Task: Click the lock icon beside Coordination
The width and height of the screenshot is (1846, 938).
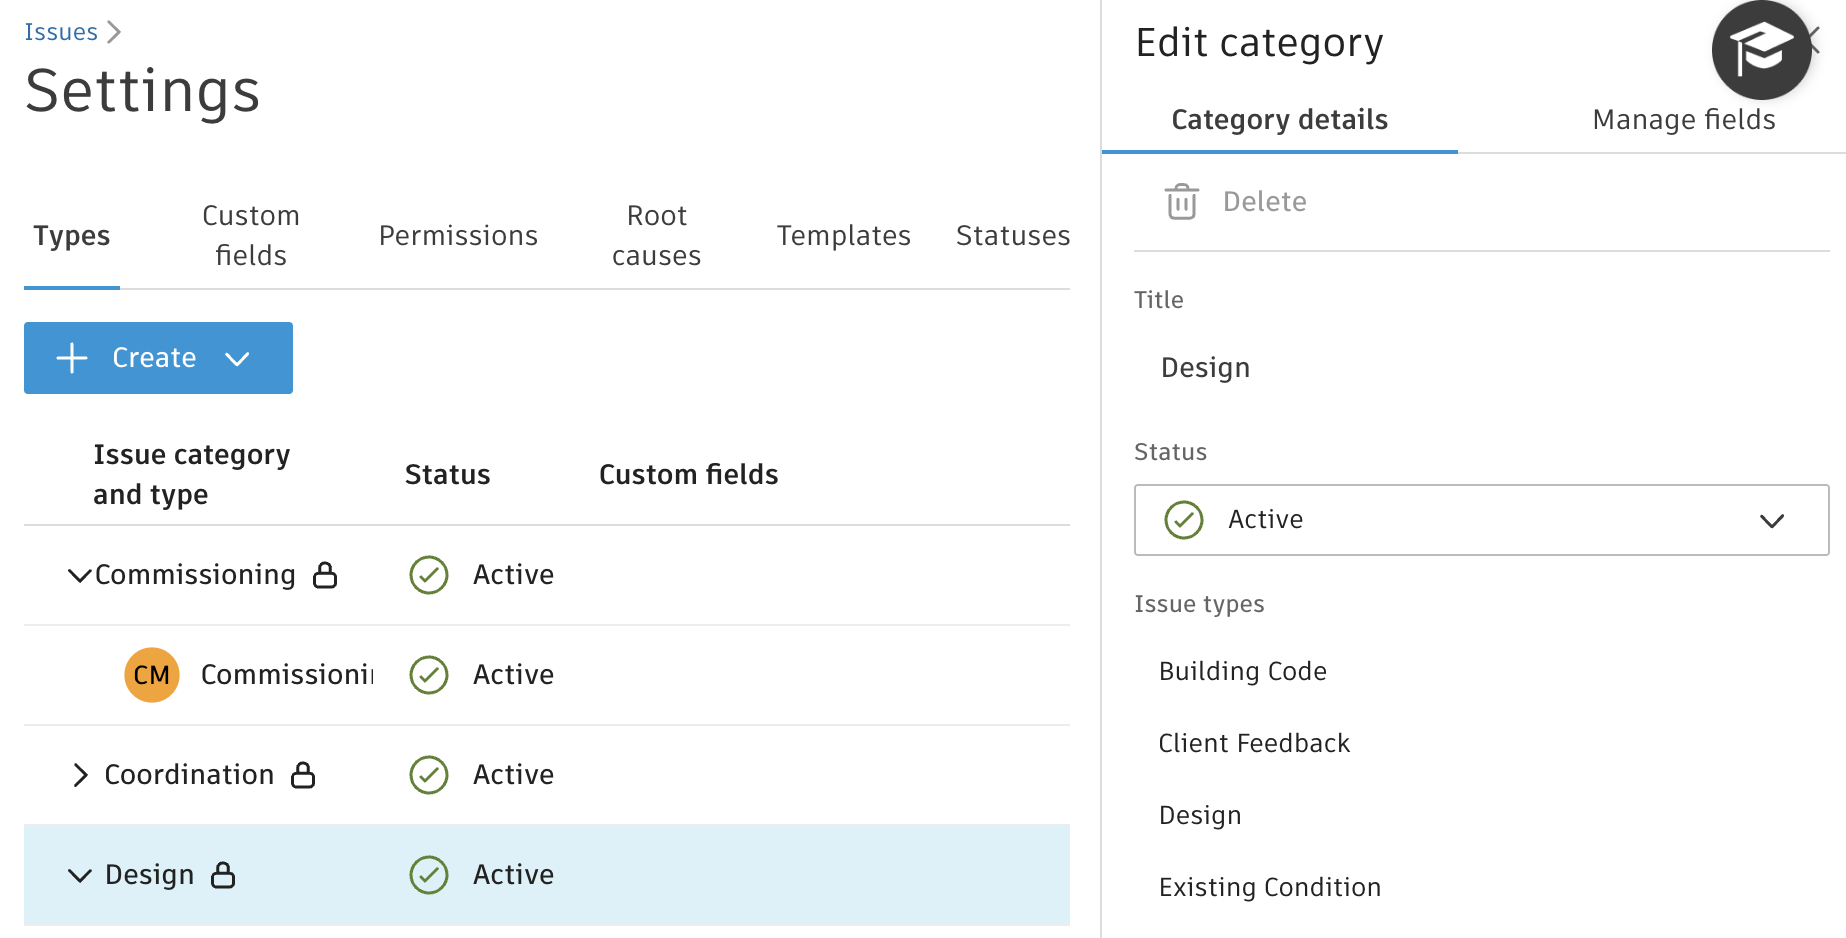Action: pos(303,775)
